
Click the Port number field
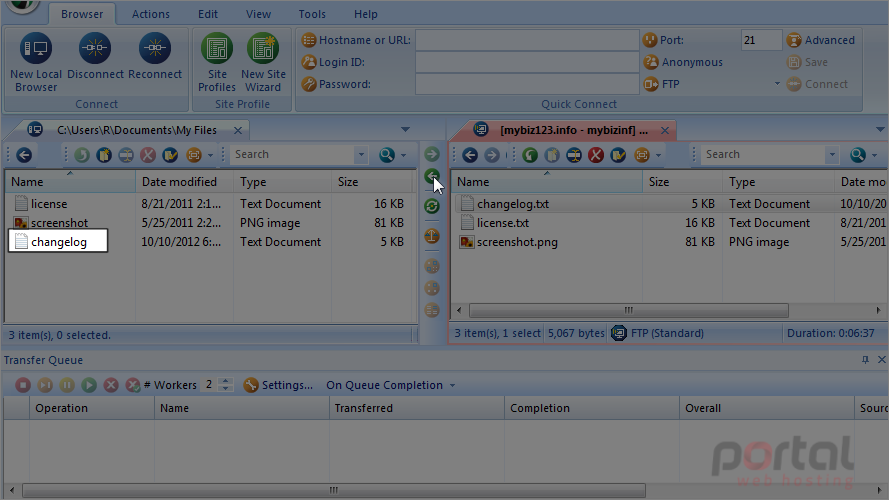[x=761, y=40]
